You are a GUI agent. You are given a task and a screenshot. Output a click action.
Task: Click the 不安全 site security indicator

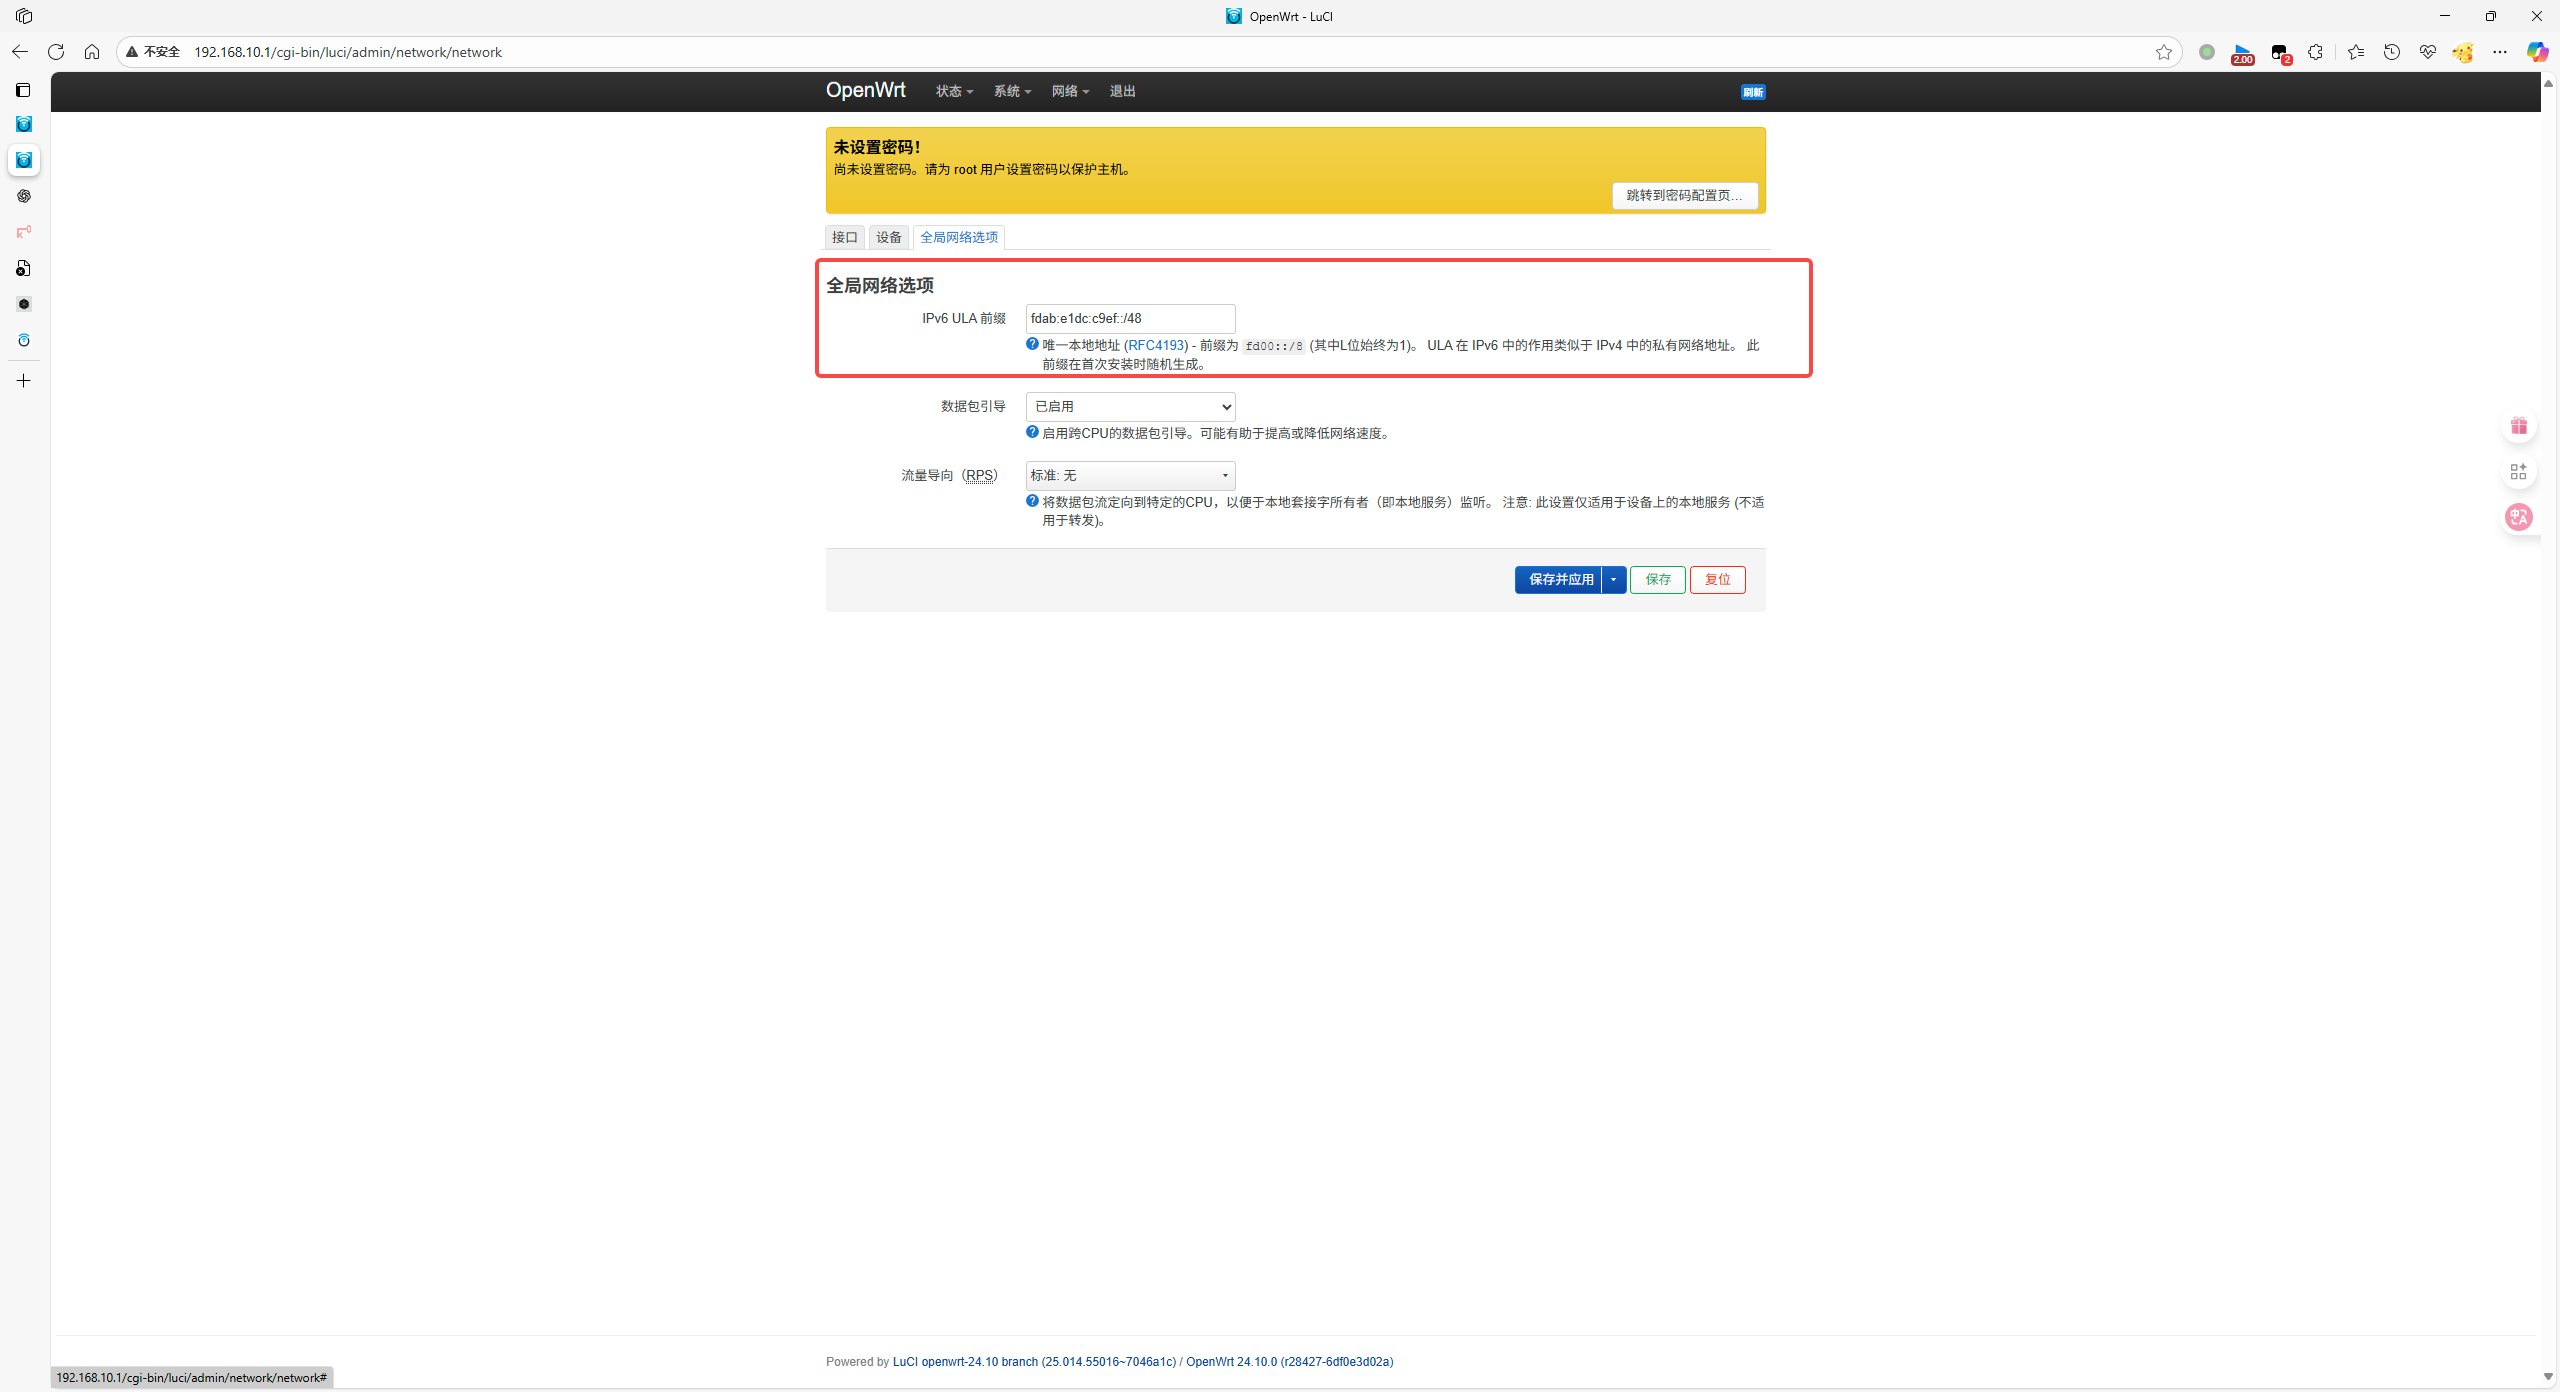tap(153, 52)
